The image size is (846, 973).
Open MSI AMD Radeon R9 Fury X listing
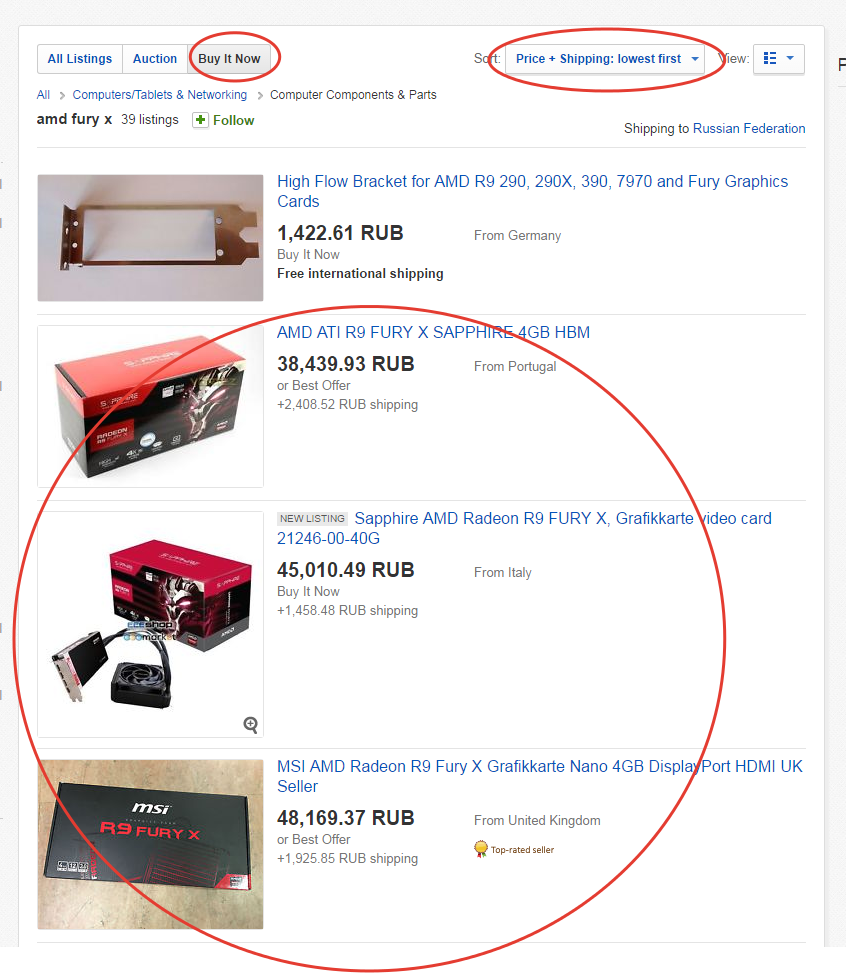click(539, 776)
